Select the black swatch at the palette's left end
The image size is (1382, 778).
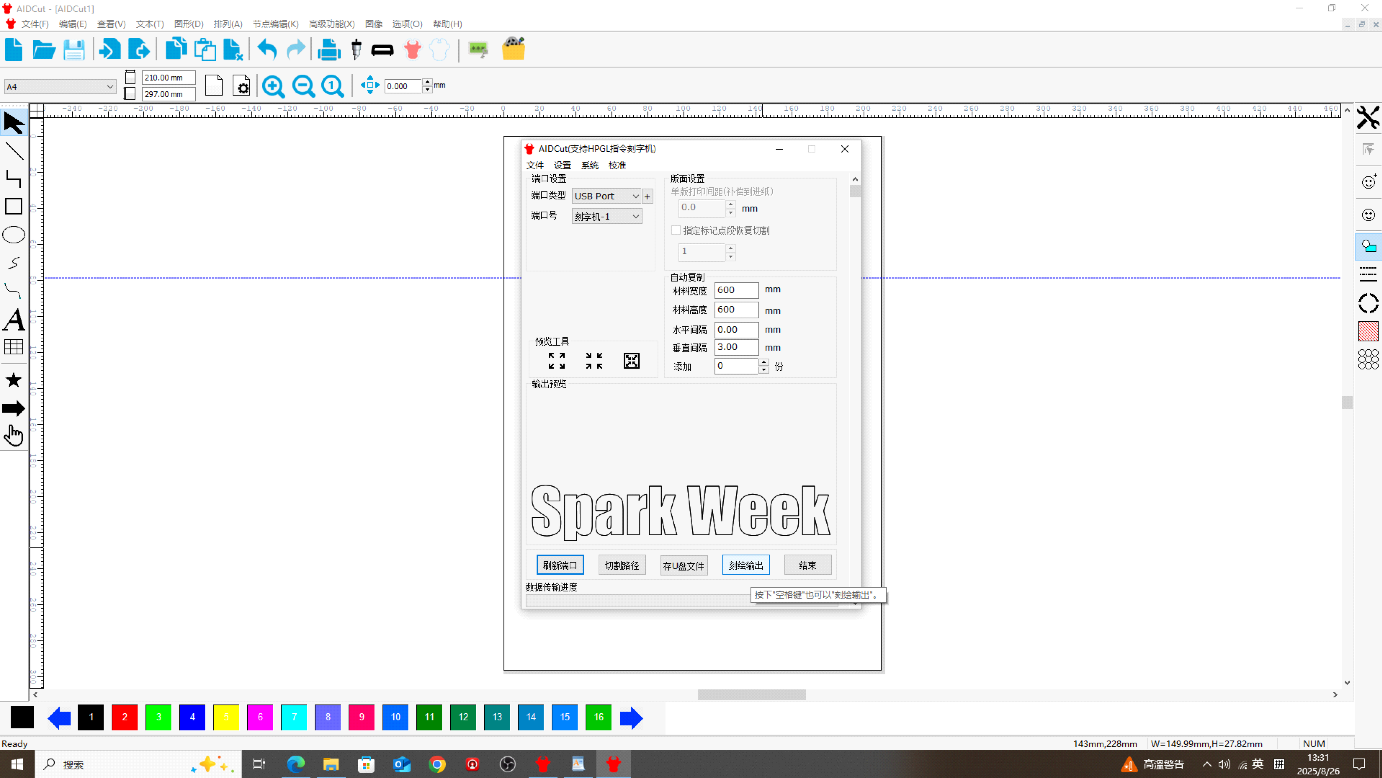pos(22,717)
